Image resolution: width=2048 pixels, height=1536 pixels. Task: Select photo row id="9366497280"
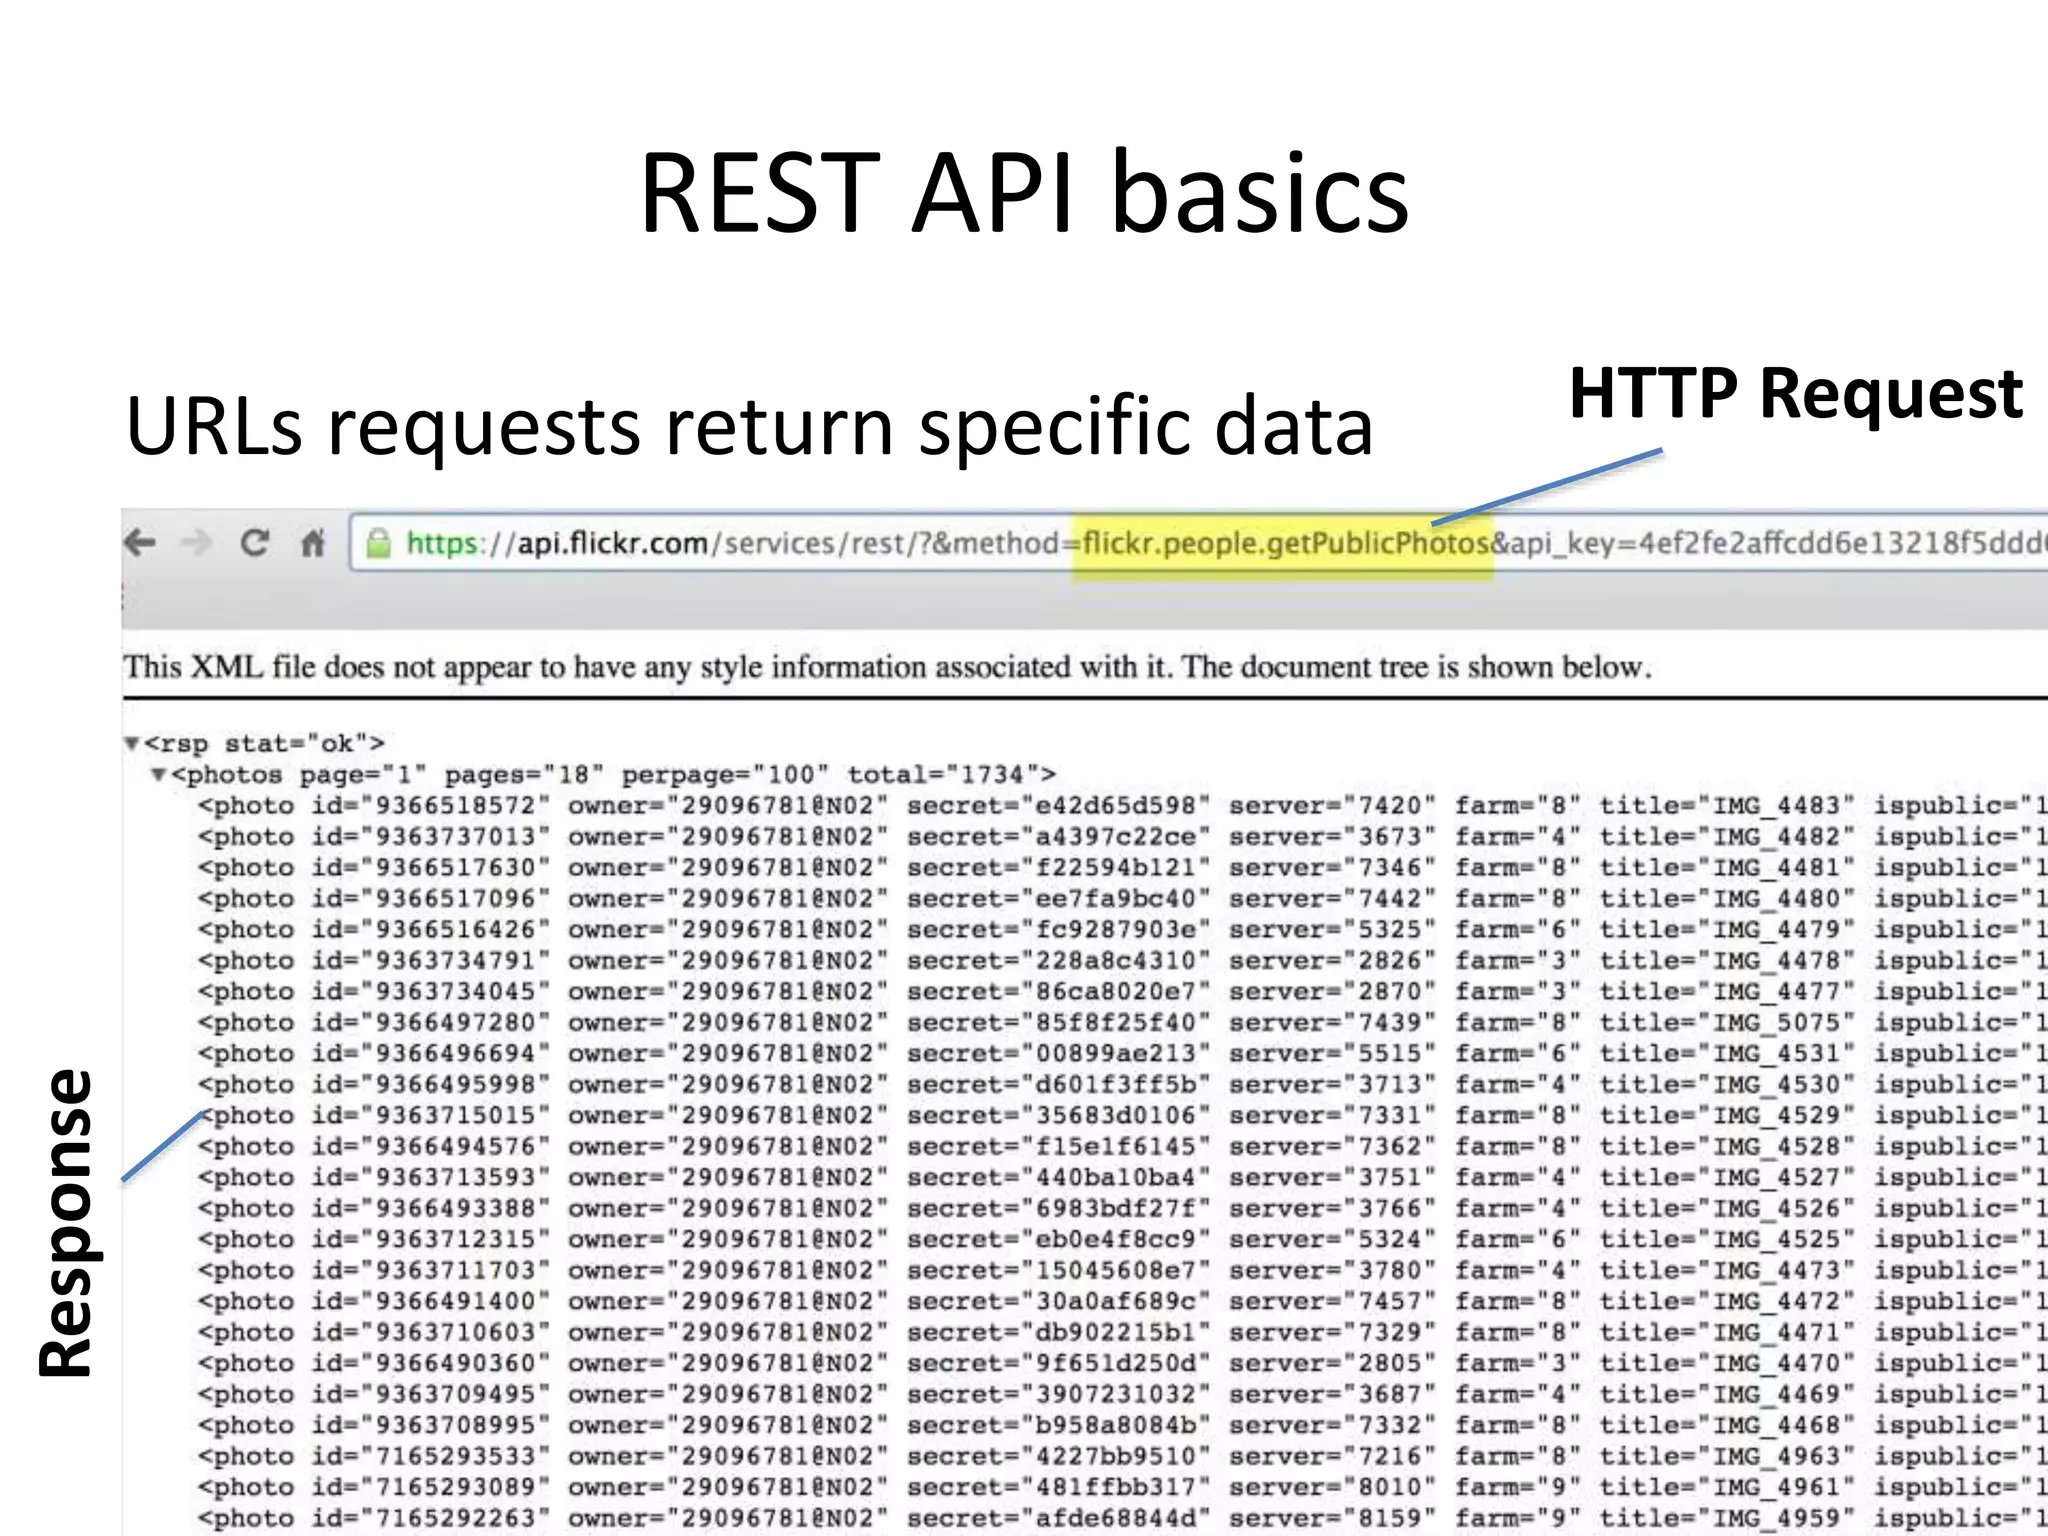(x=1122, y=1022)
